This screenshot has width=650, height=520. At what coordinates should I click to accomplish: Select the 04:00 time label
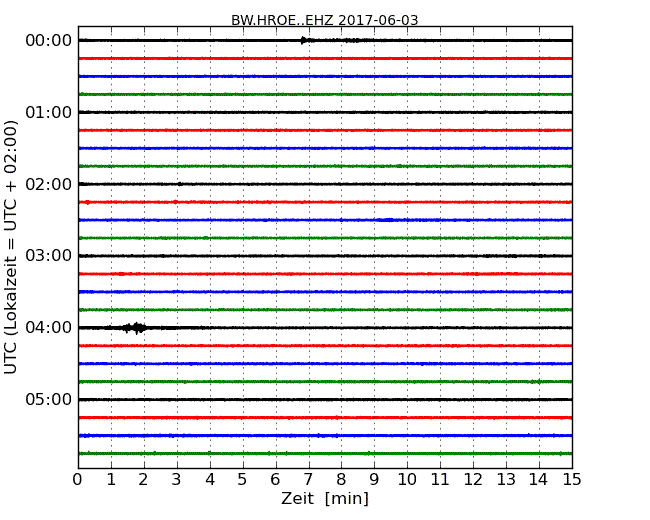click(x=49, y=327)
